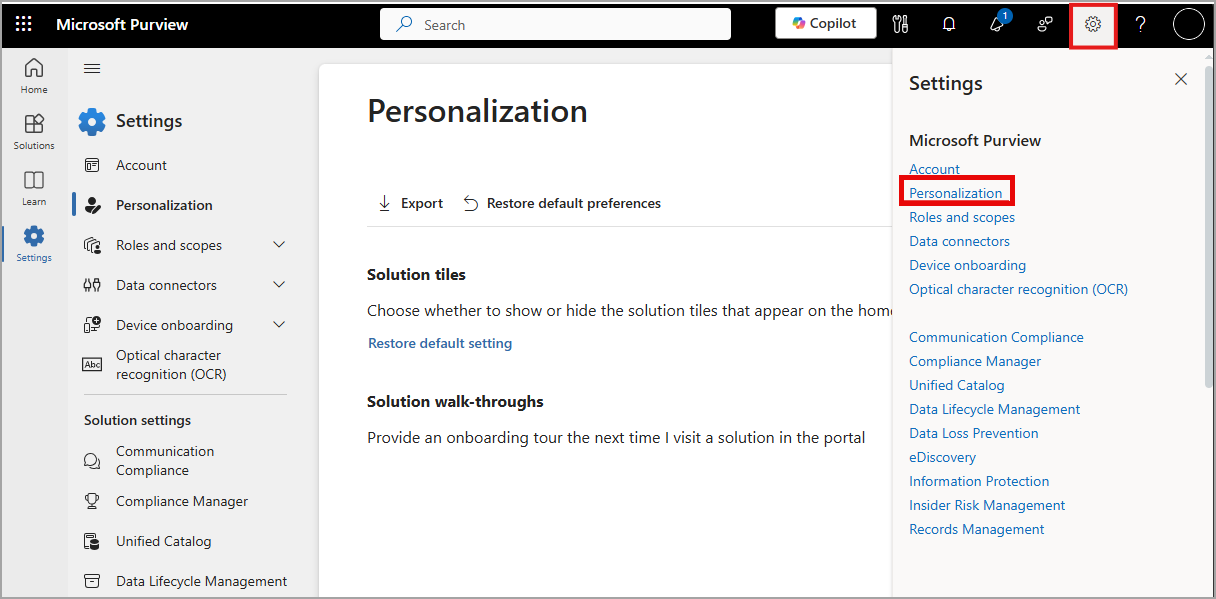Click the Data connectors plug icon
Screen dimensions: 1216x599
point(92,285)
